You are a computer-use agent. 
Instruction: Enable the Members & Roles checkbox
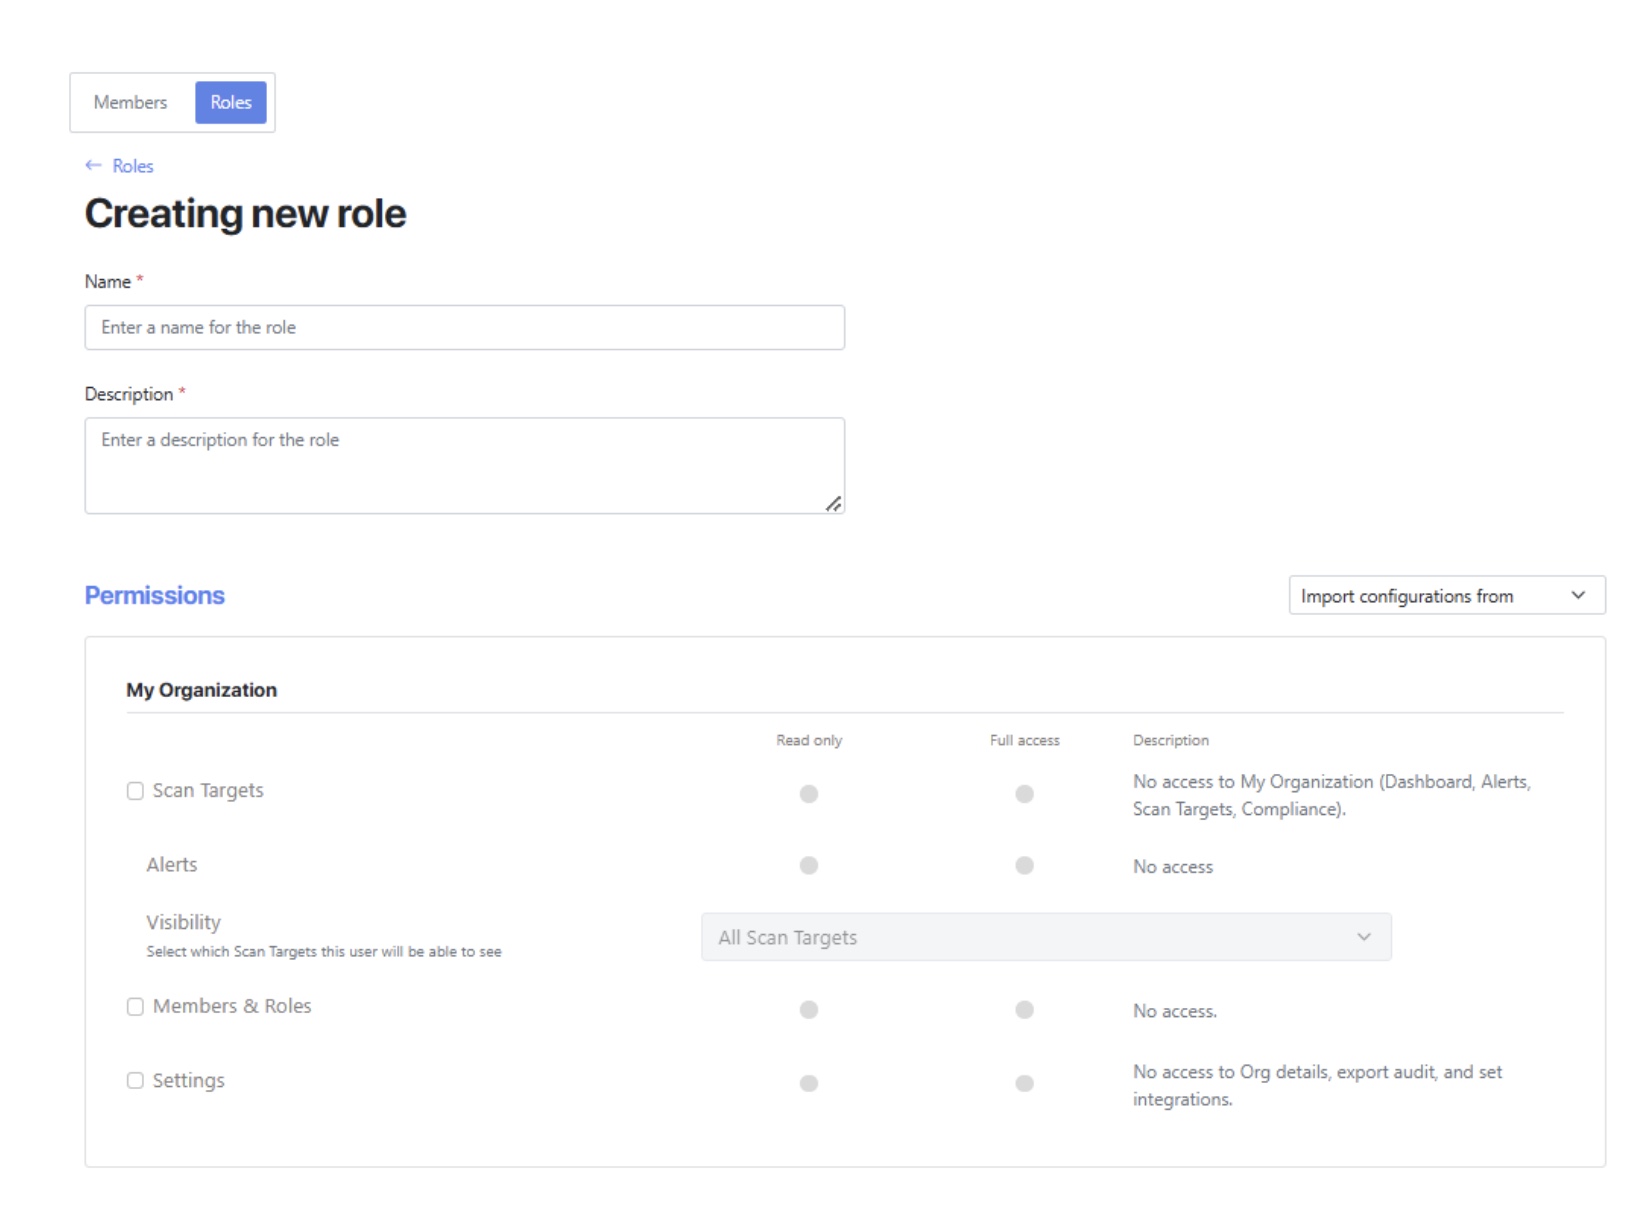(x=135, y=1007)
